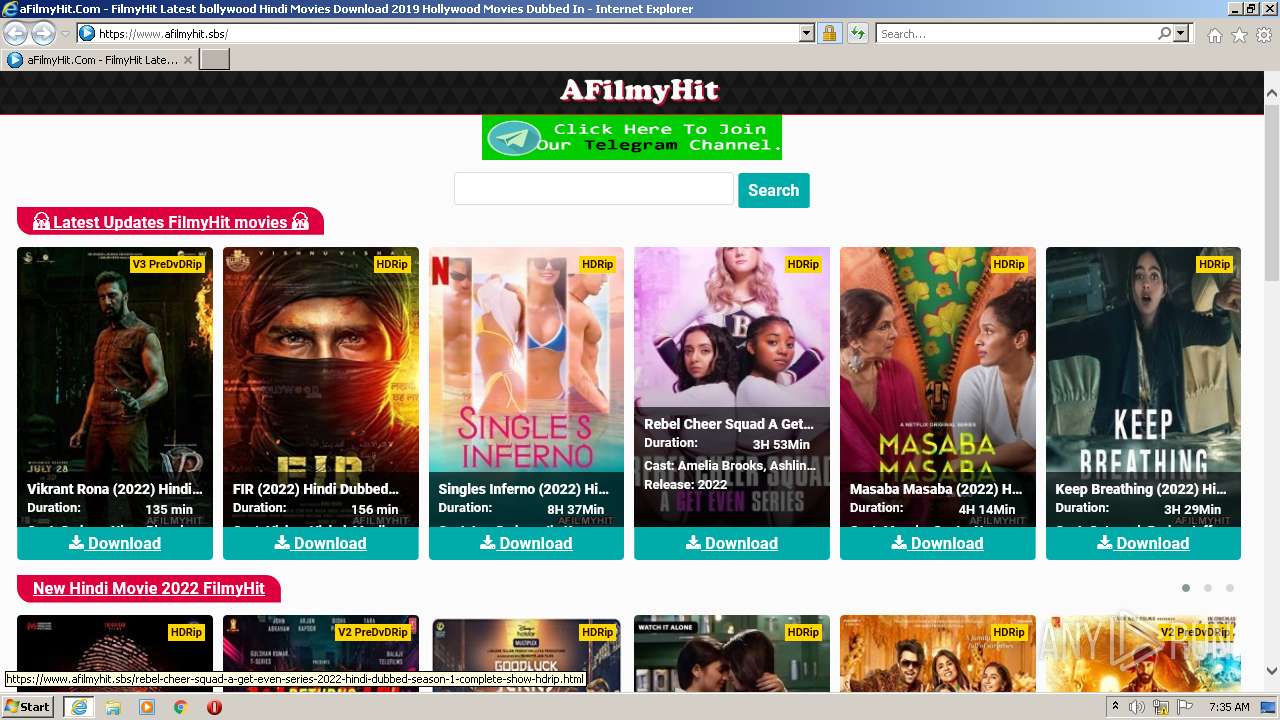The width and height of the screenshot is (1280, 720).
Task: Open a new blank tab
Action: point(215,60)
